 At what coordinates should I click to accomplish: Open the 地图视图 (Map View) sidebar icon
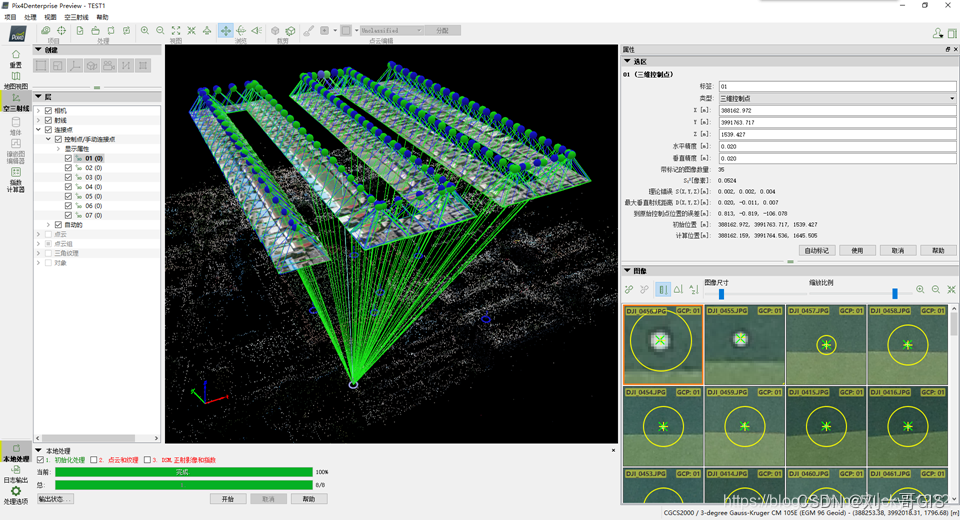point(15,78)
